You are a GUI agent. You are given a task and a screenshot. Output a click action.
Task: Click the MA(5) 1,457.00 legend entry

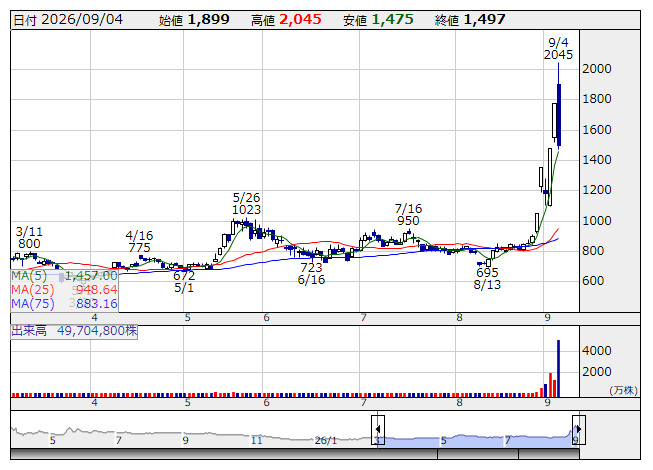click(x=64, y=276)
